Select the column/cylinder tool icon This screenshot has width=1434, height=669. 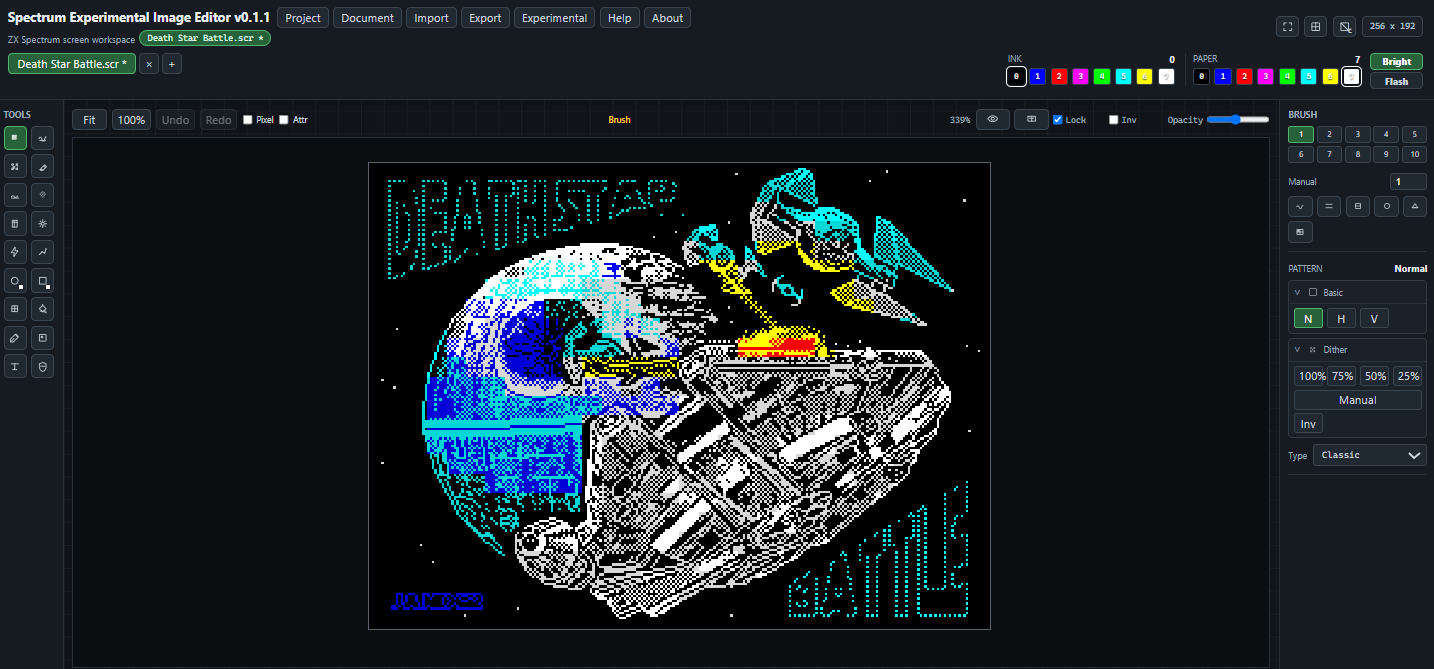[x=15, y=223]
